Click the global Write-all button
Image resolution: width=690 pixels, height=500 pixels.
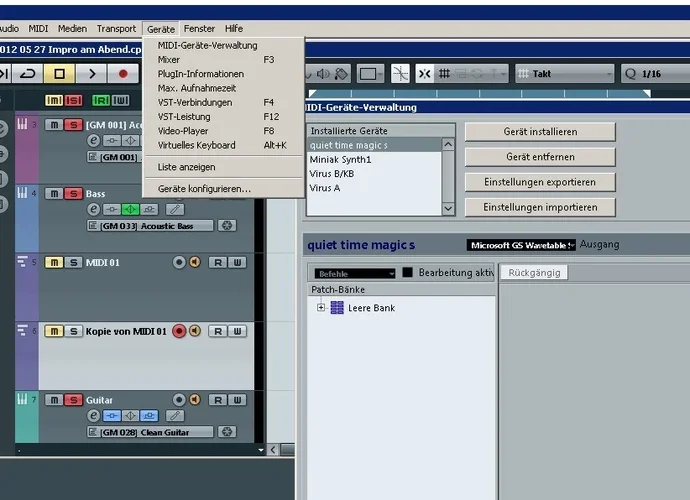120,100
